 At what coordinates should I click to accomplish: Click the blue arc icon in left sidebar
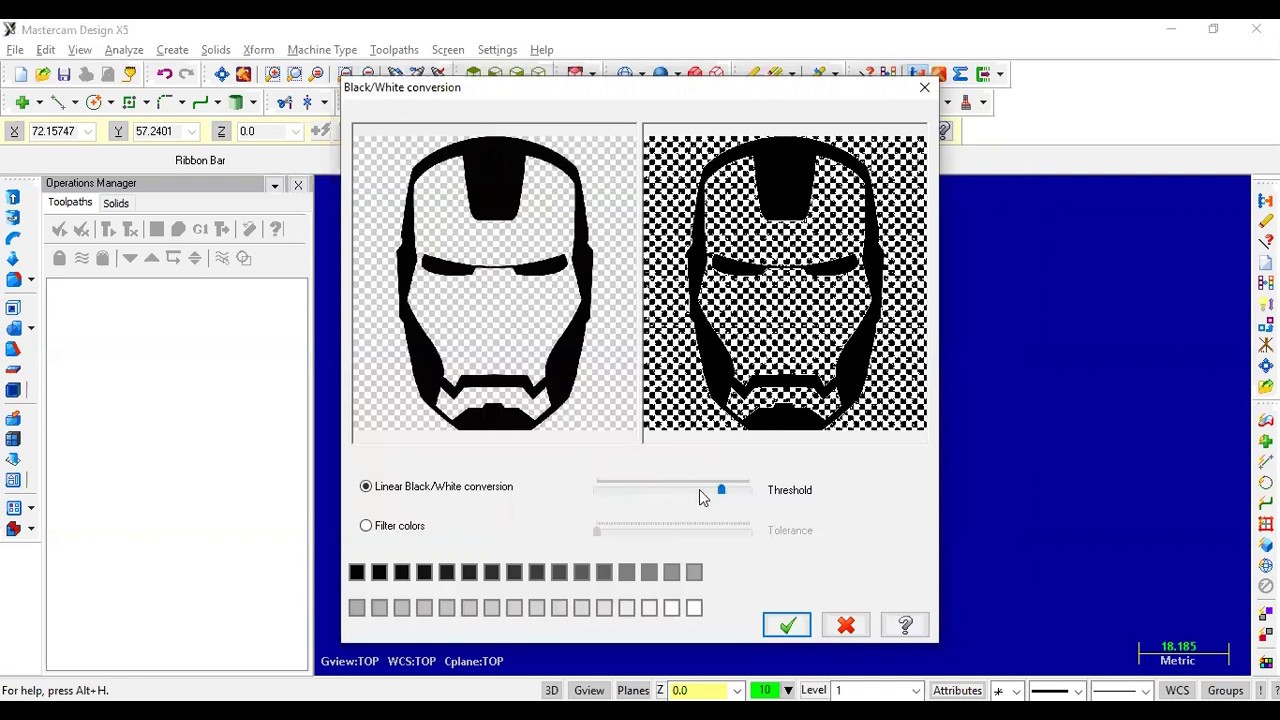click(x=13, y=238)
